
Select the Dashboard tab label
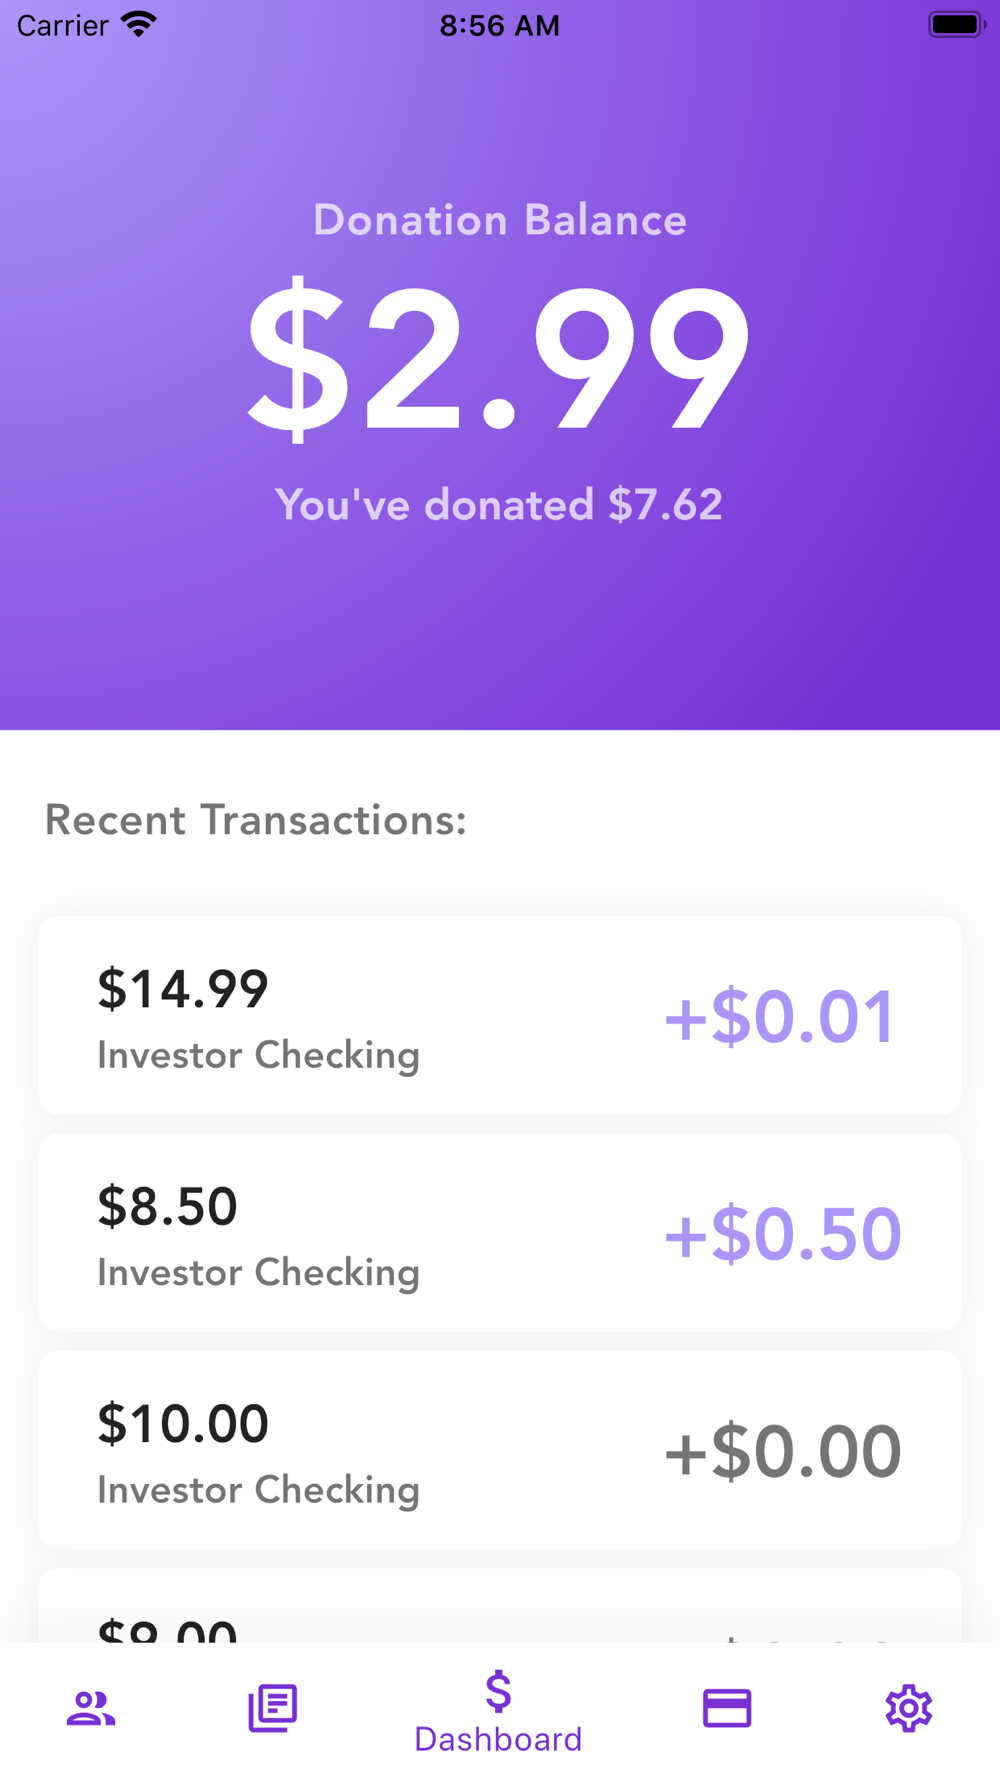point(498,1740)
